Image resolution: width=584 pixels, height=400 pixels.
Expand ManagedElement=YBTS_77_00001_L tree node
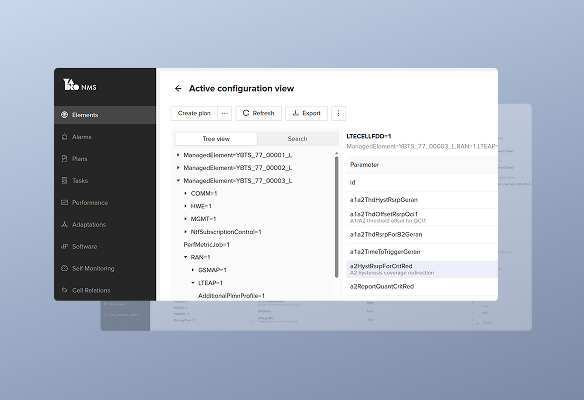pos(178,155)
